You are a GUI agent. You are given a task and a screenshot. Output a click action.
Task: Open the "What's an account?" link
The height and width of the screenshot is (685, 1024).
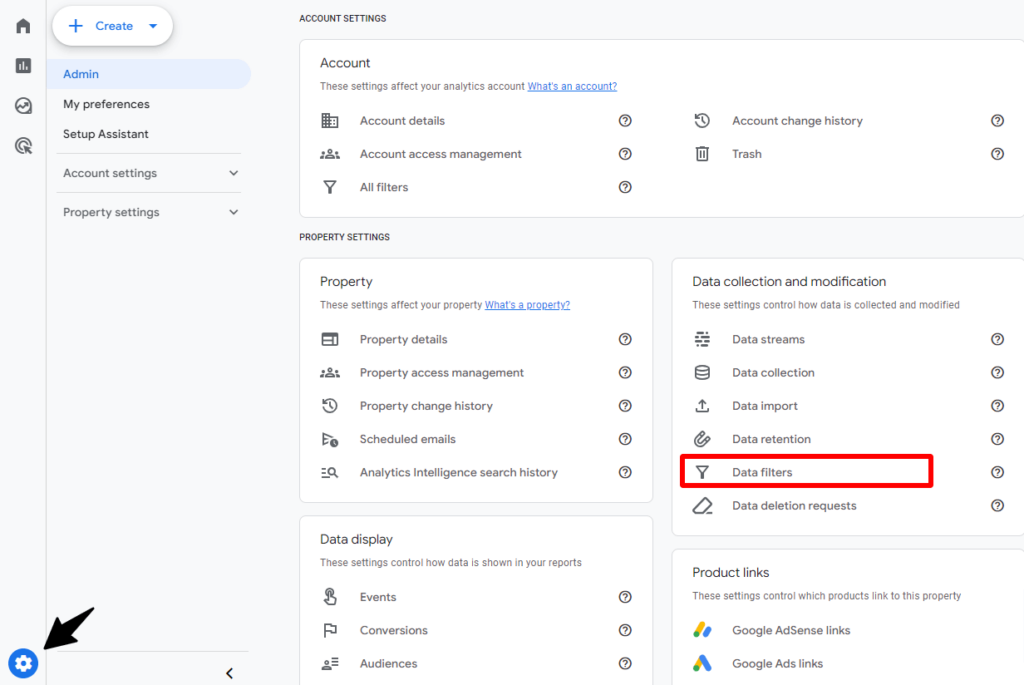point(572,87)
